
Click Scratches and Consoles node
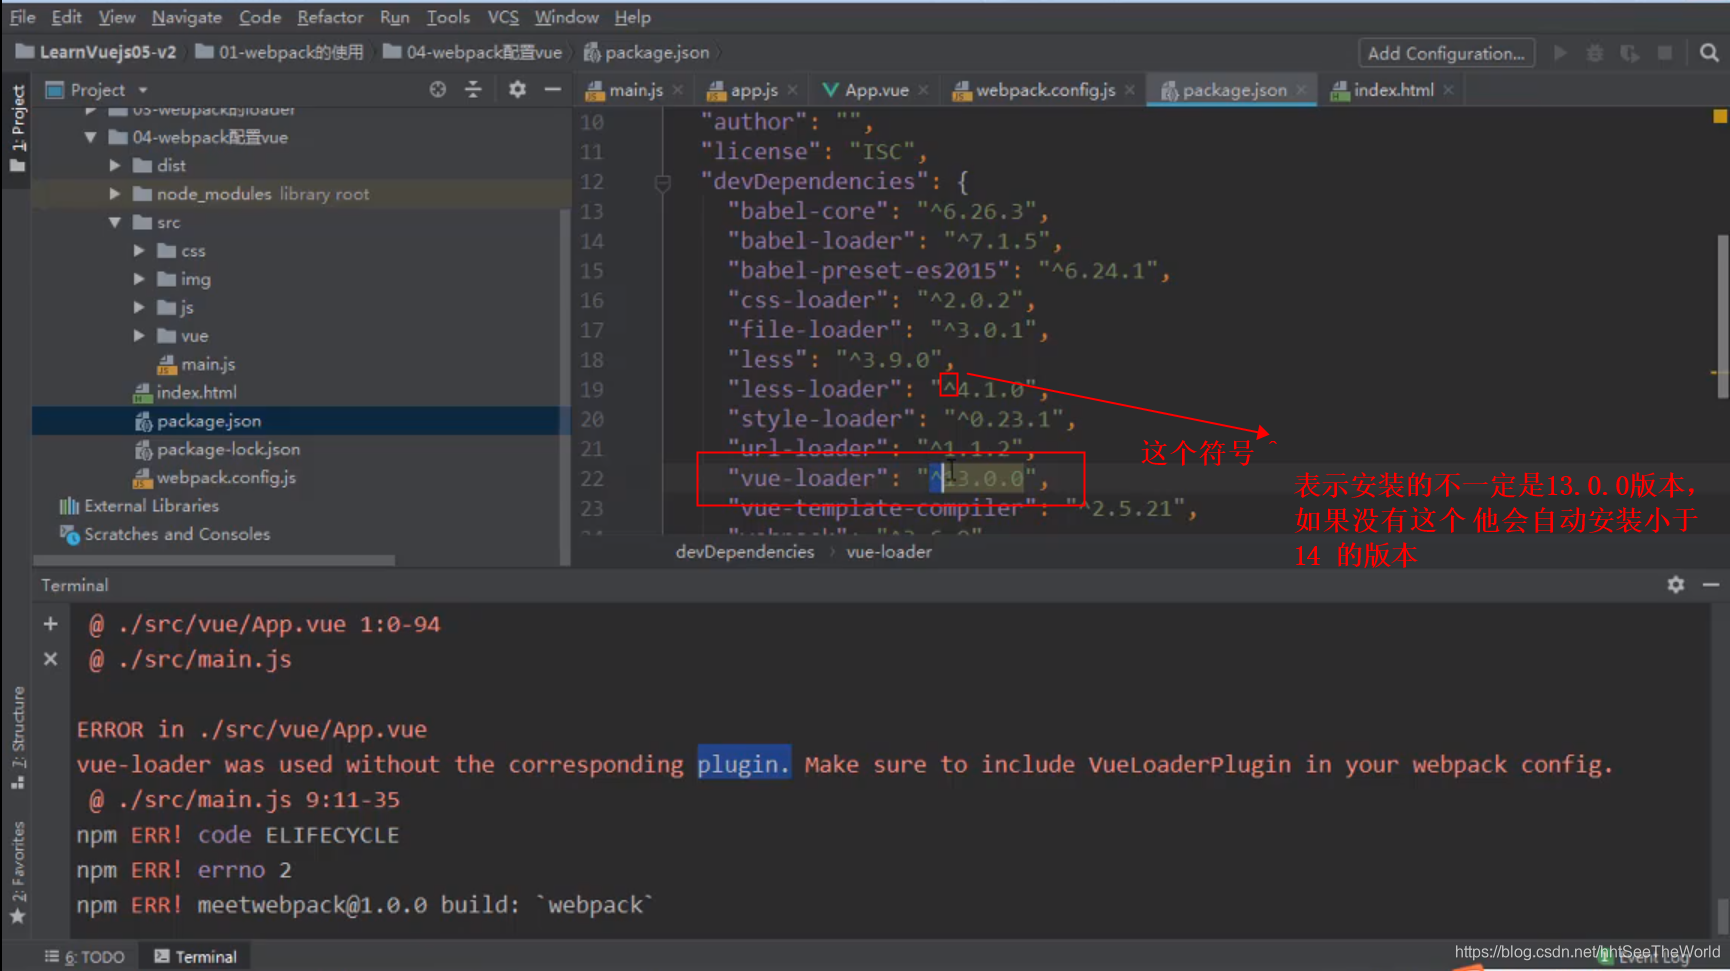click(165, 534)
